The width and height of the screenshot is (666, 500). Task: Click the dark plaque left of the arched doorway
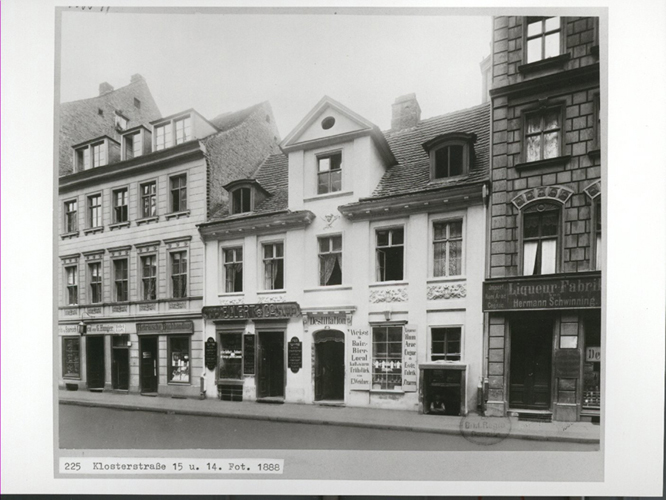[x=295, y=354]
